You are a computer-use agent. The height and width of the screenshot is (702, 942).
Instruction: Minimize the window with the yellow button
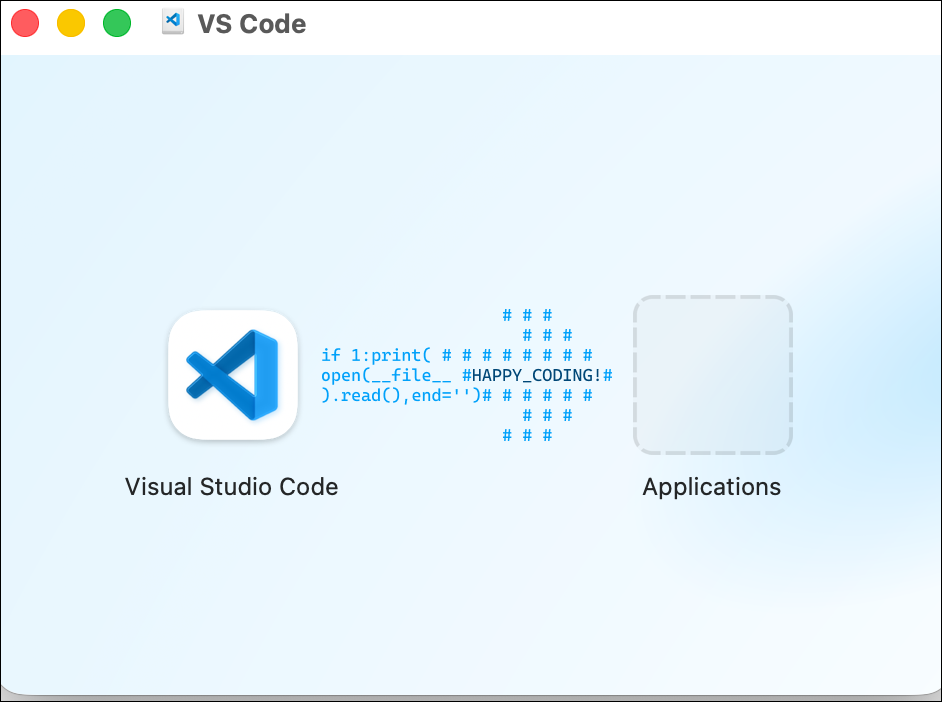[71, 23]
